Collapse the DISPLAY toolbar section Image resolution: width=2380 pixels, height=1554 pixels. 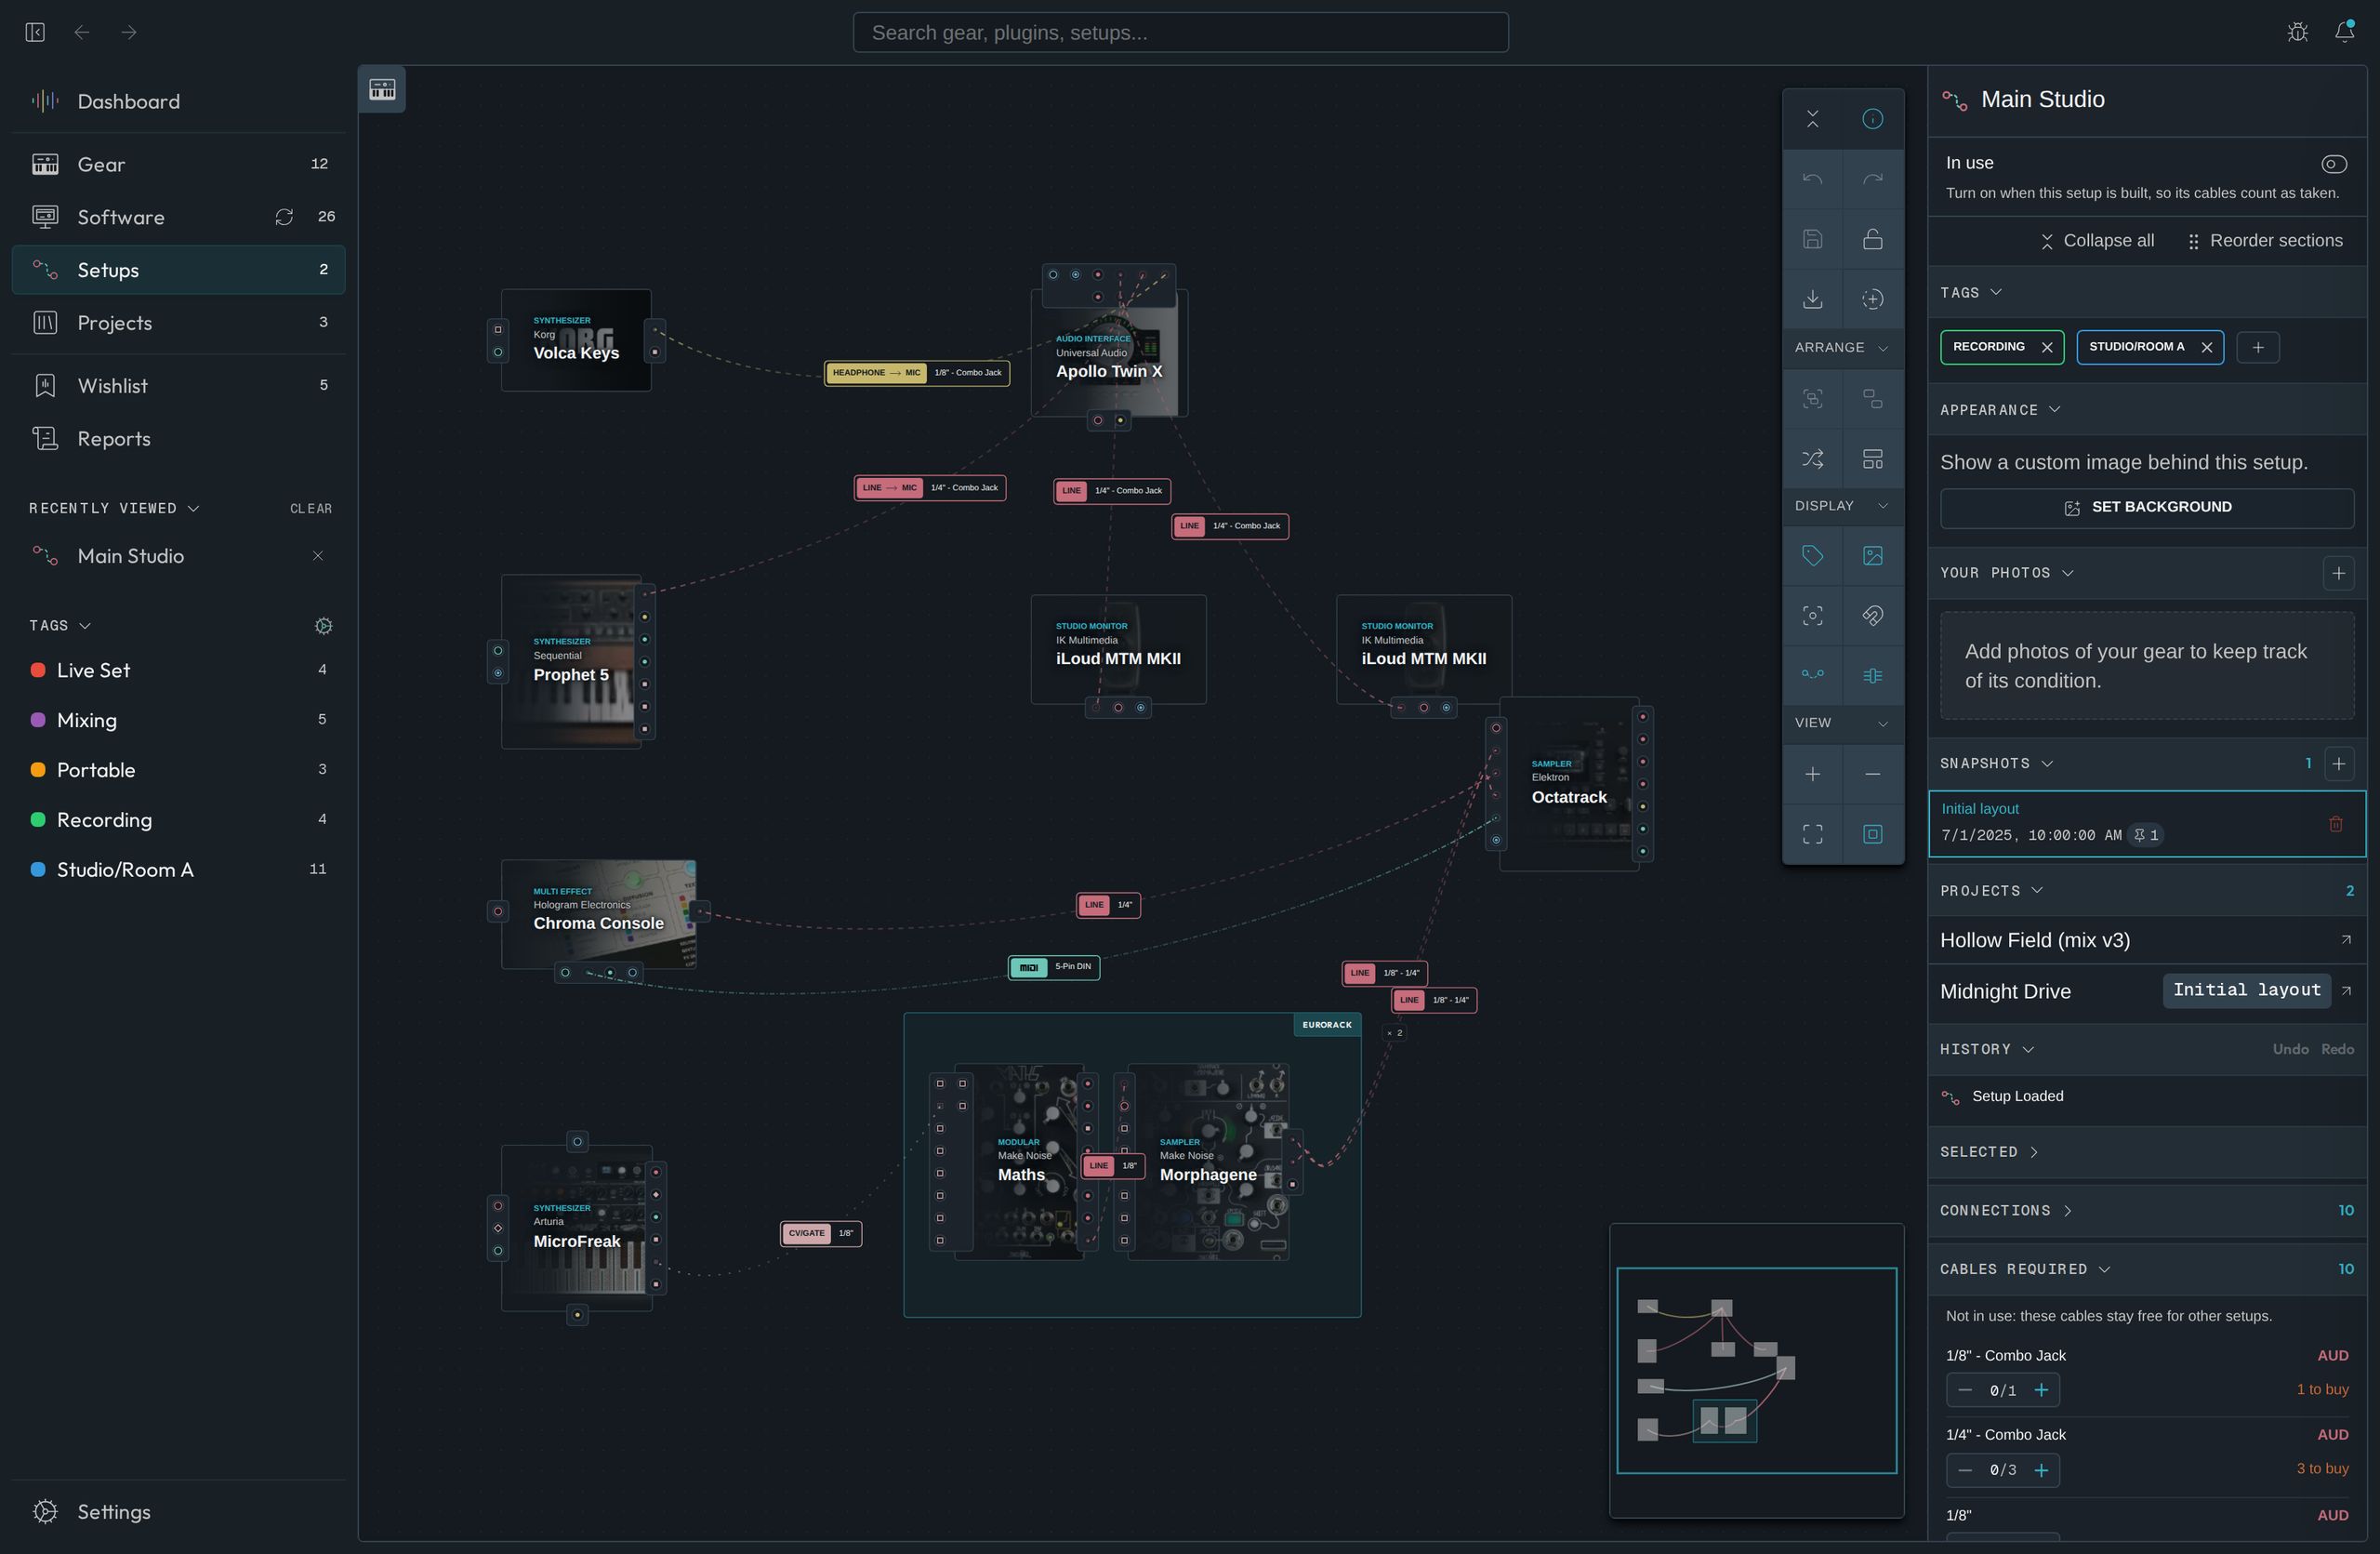(1842, 506)
